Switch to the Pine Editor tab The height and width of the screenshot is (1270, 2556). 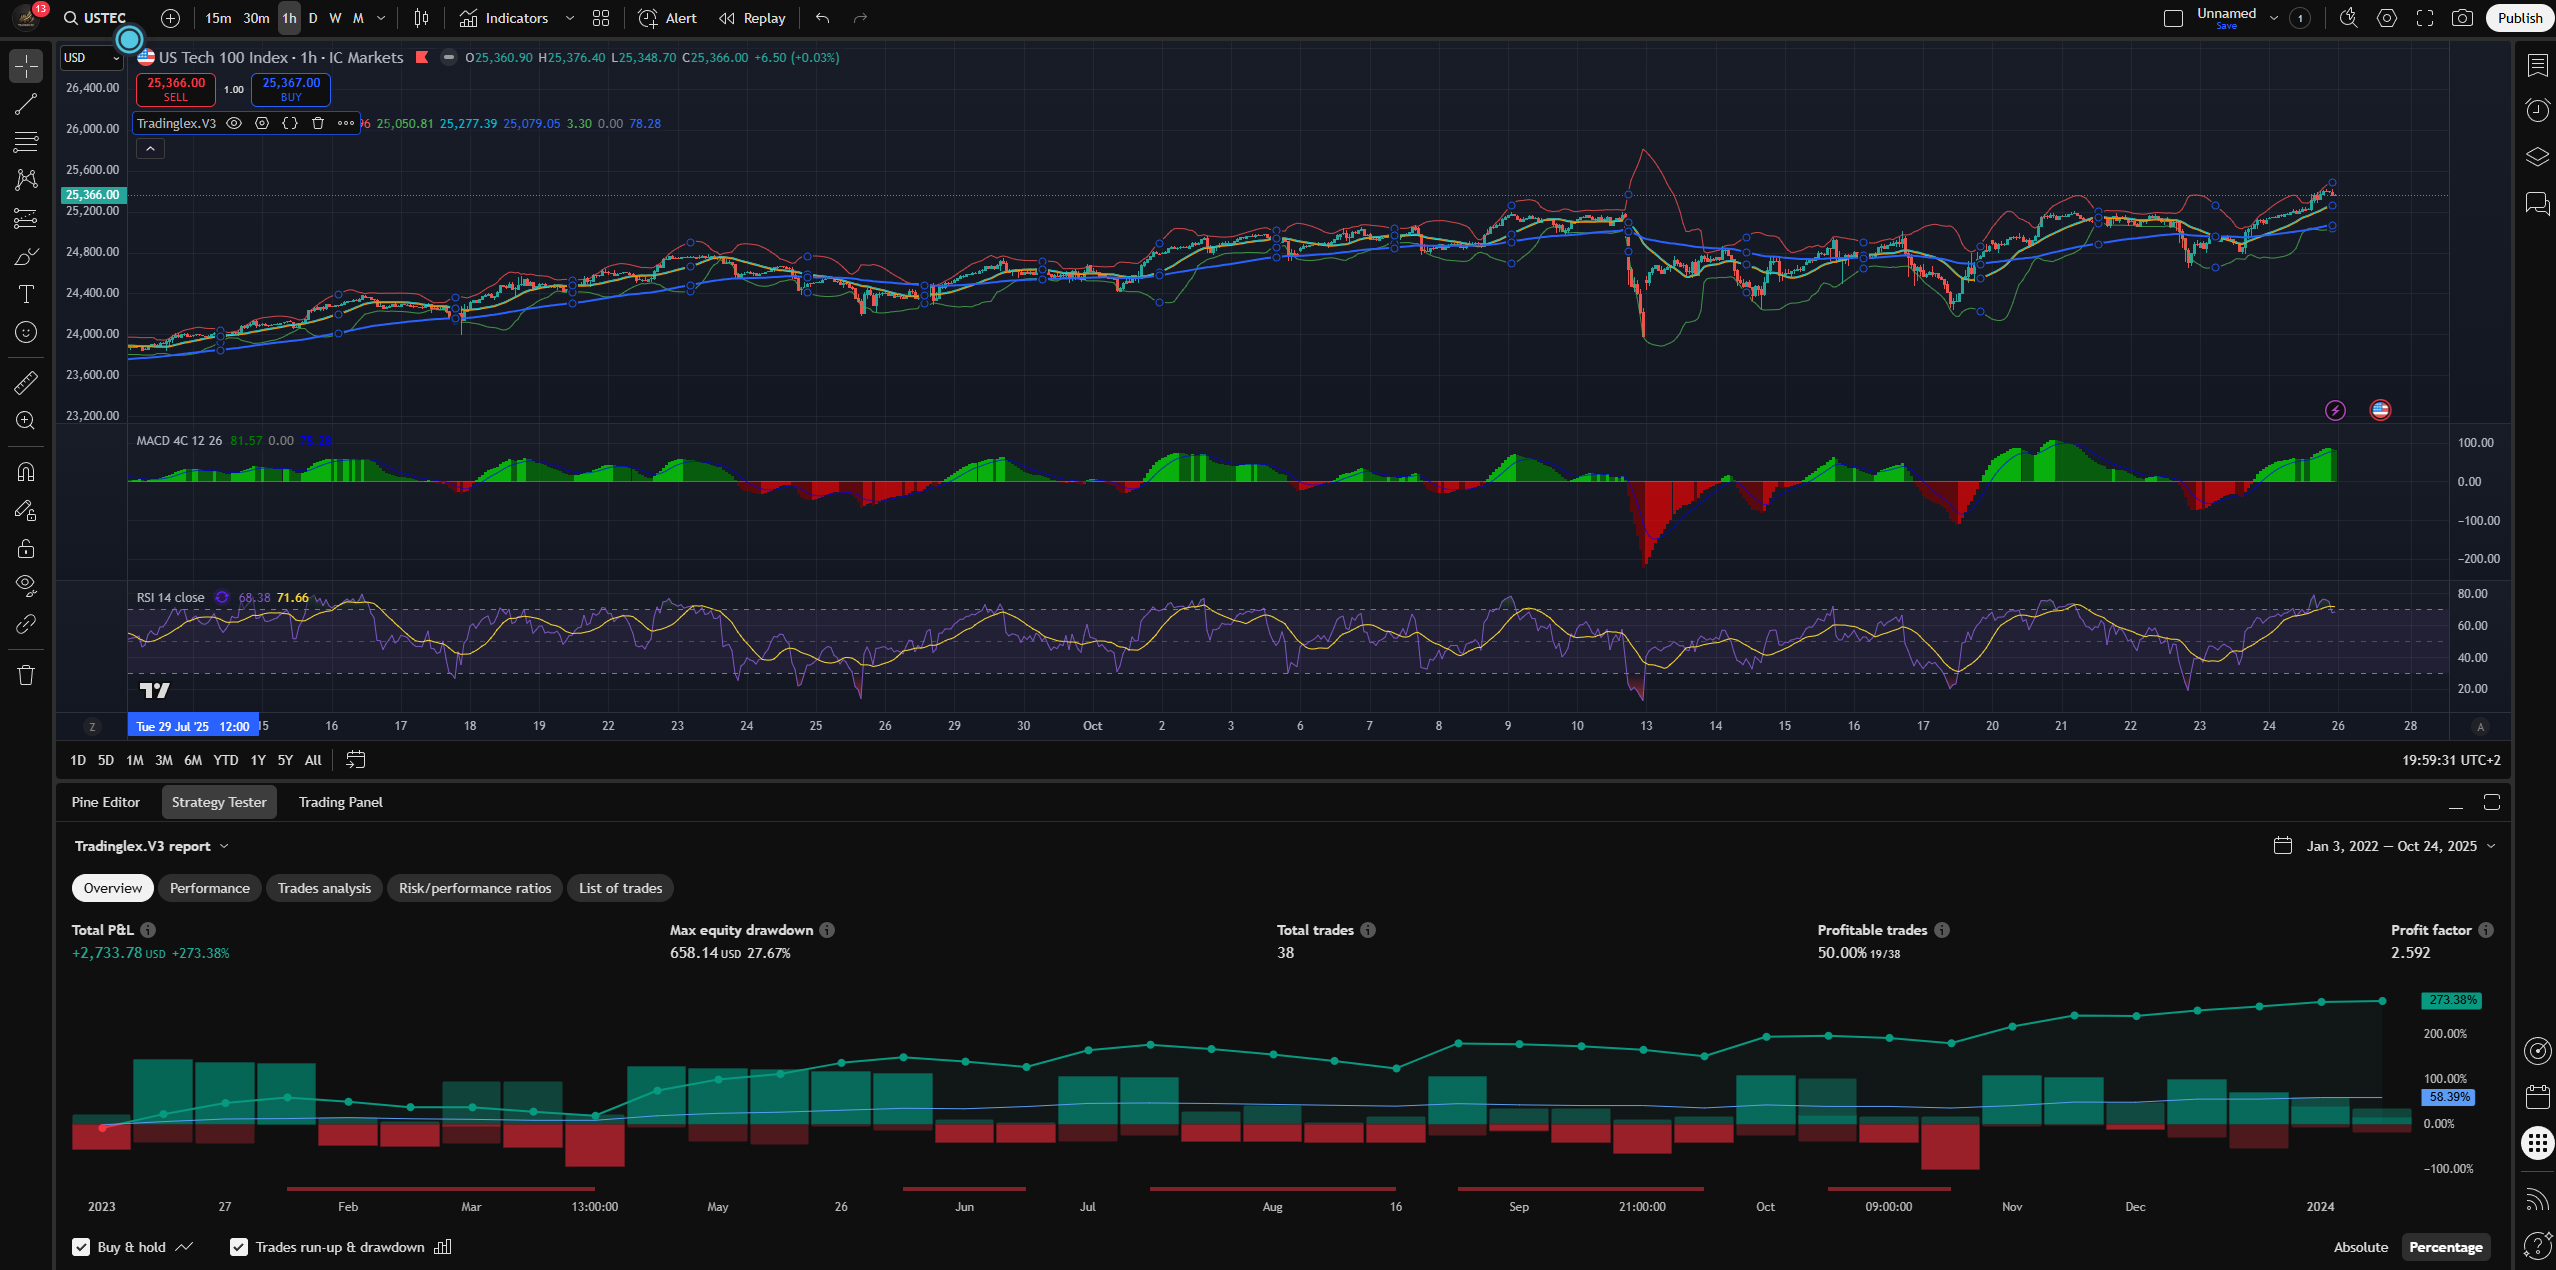(106, 802)
